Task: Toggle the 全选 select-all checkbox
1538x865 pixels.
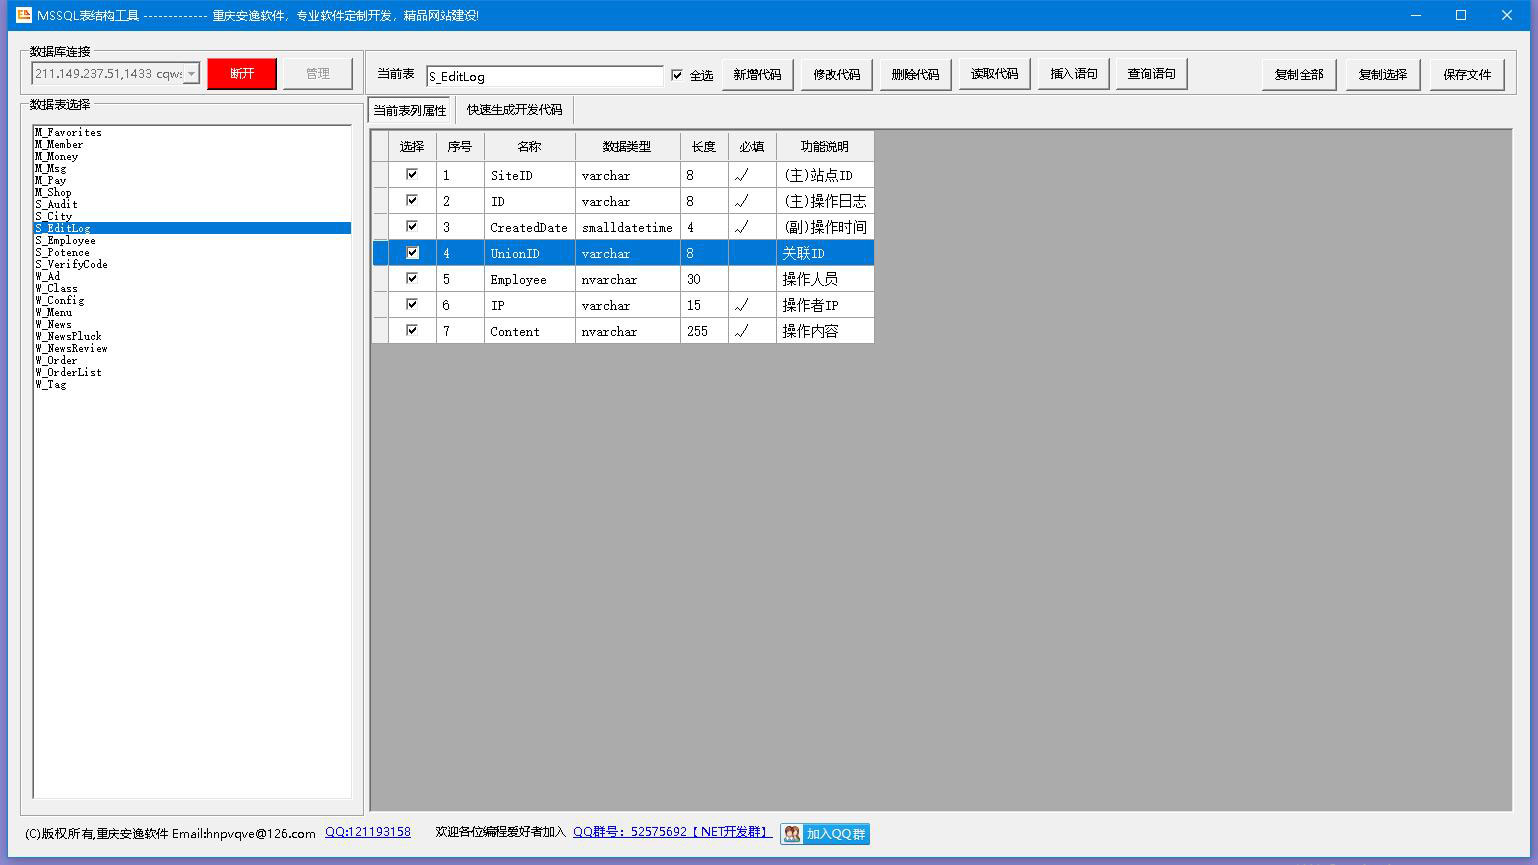Action: coord(677,75)
